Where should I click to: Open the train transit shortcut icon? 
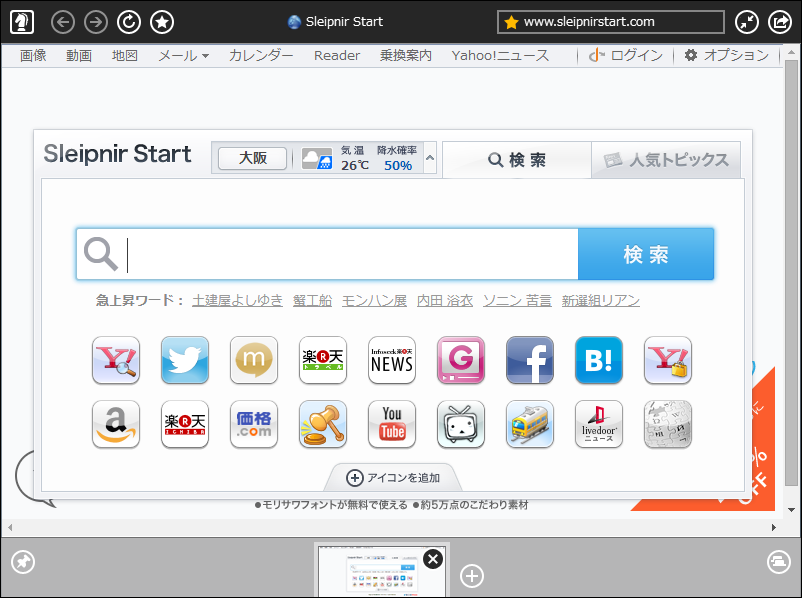[530, 424]
